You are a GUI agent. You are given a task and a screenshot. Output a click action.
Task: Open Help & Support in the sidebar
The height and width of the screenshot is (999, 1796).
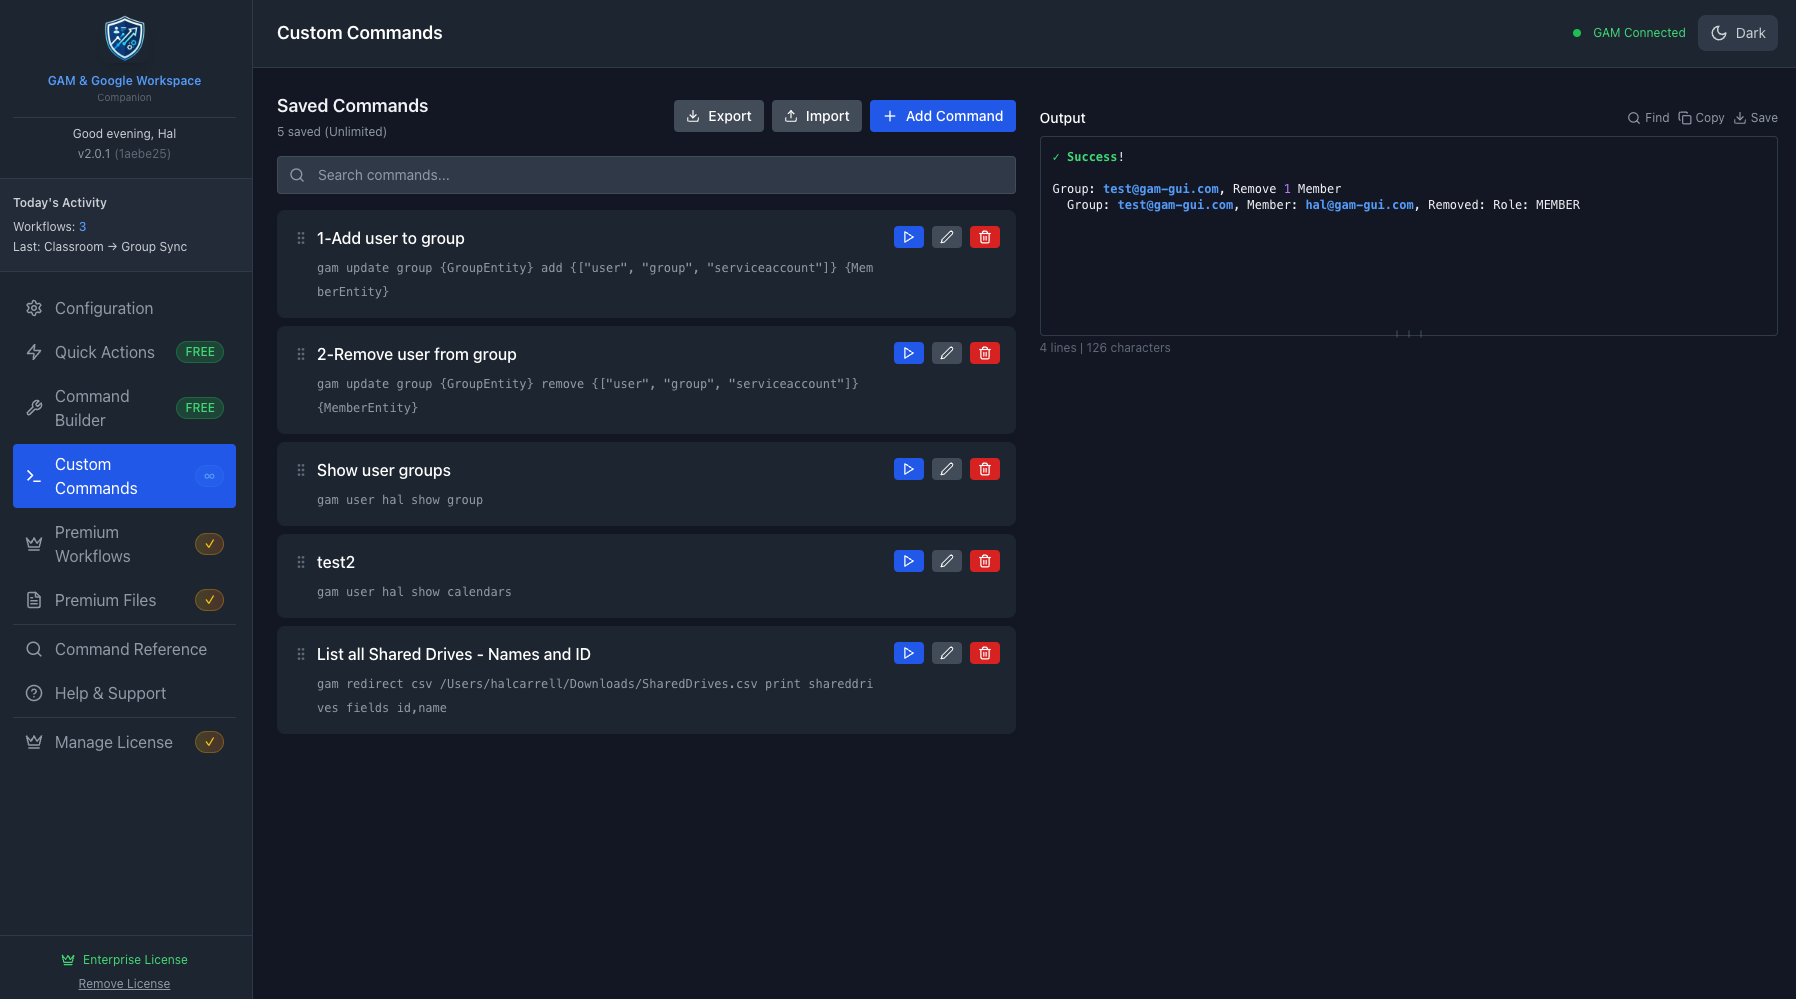click(124, 693)
